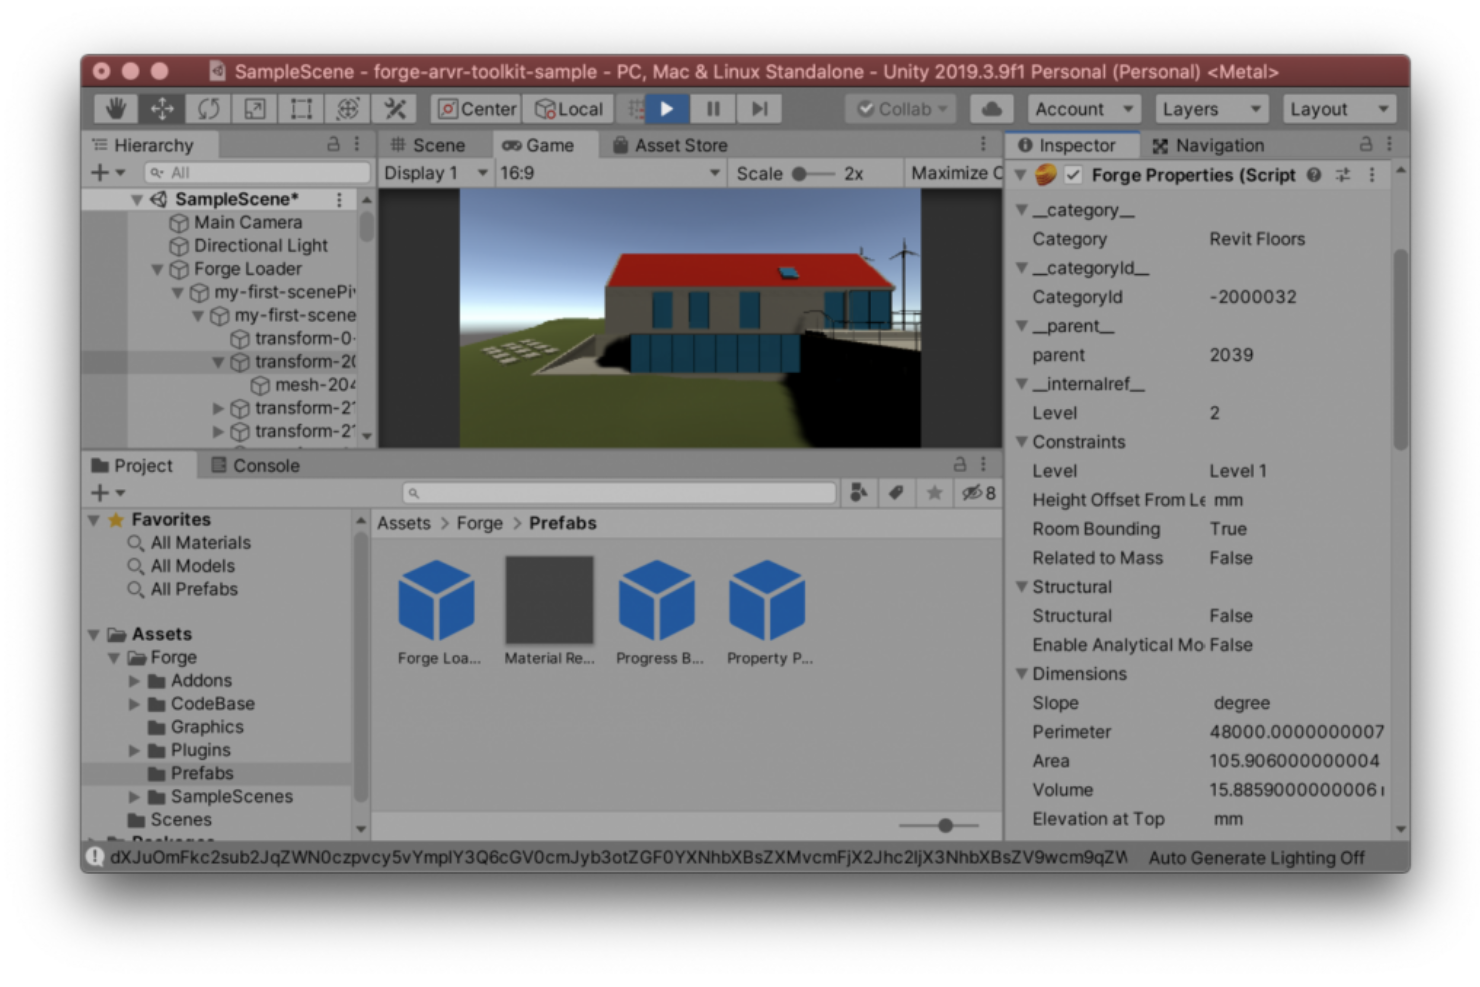Switch to the Console tab
The width and height of the screenshot is (1480, 987).
255,465
